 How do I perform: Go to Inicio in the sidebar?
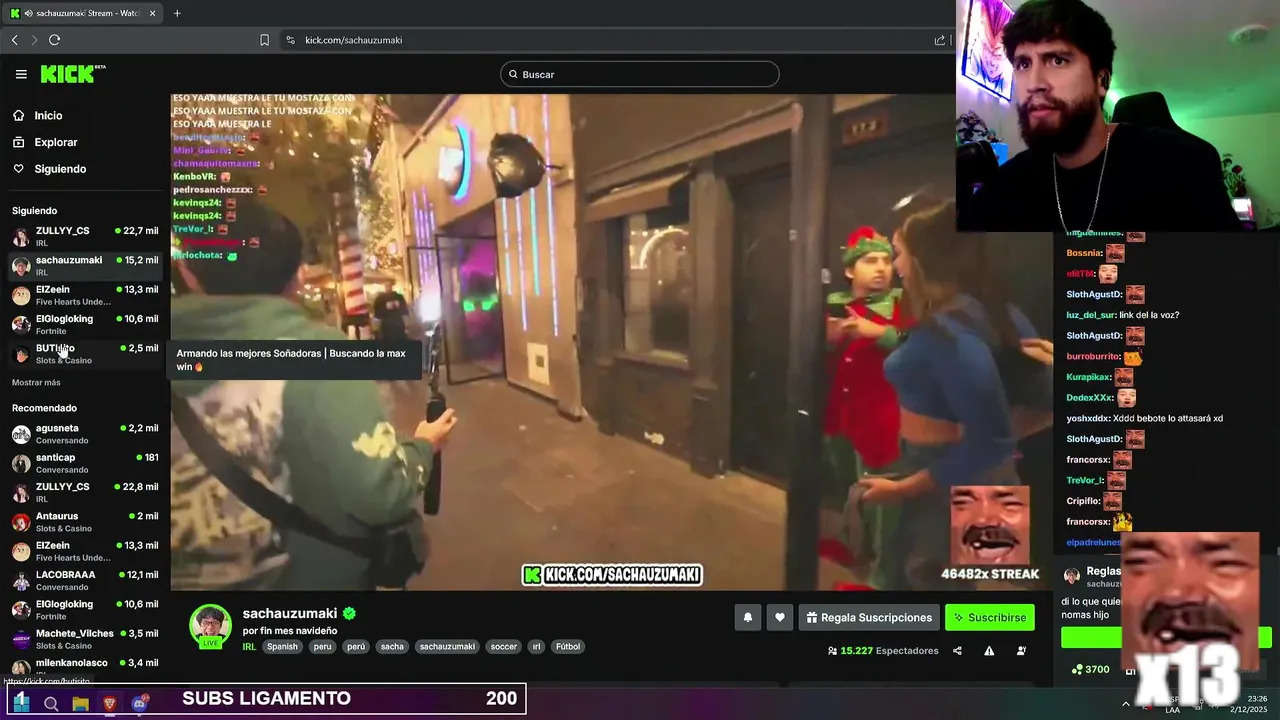click(x=48, y=116)
